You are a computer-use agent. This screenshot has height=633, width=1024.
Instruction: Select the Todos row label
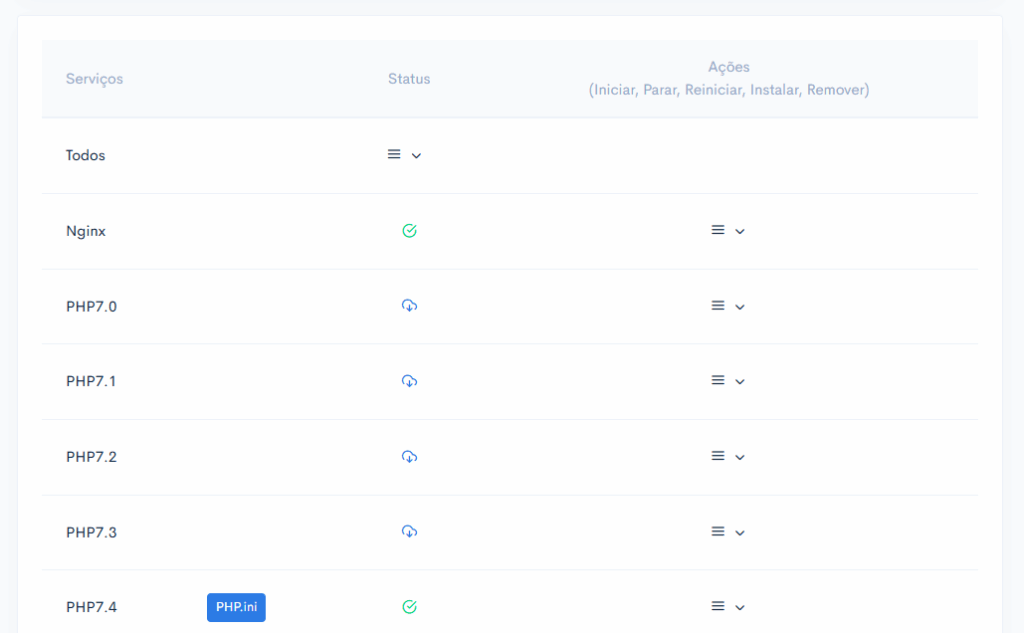(86, 155)
